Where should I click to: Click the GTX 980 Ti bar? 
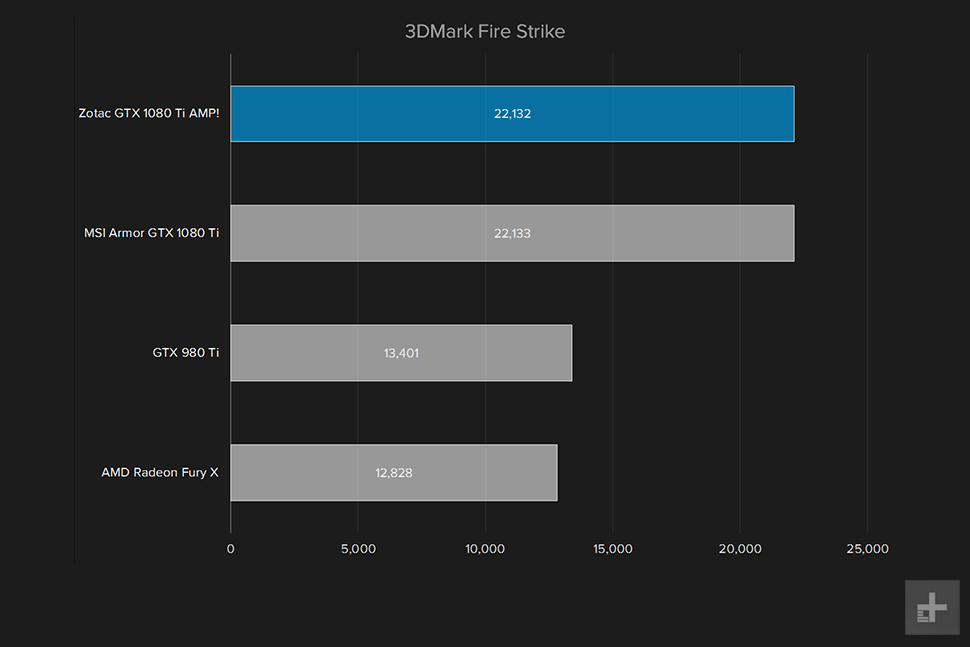401,353
